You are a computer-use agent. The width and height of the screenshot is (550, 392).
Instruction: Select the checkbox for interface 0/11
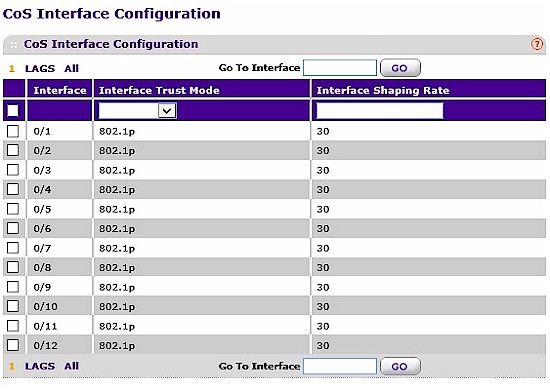tap(13, 326)
